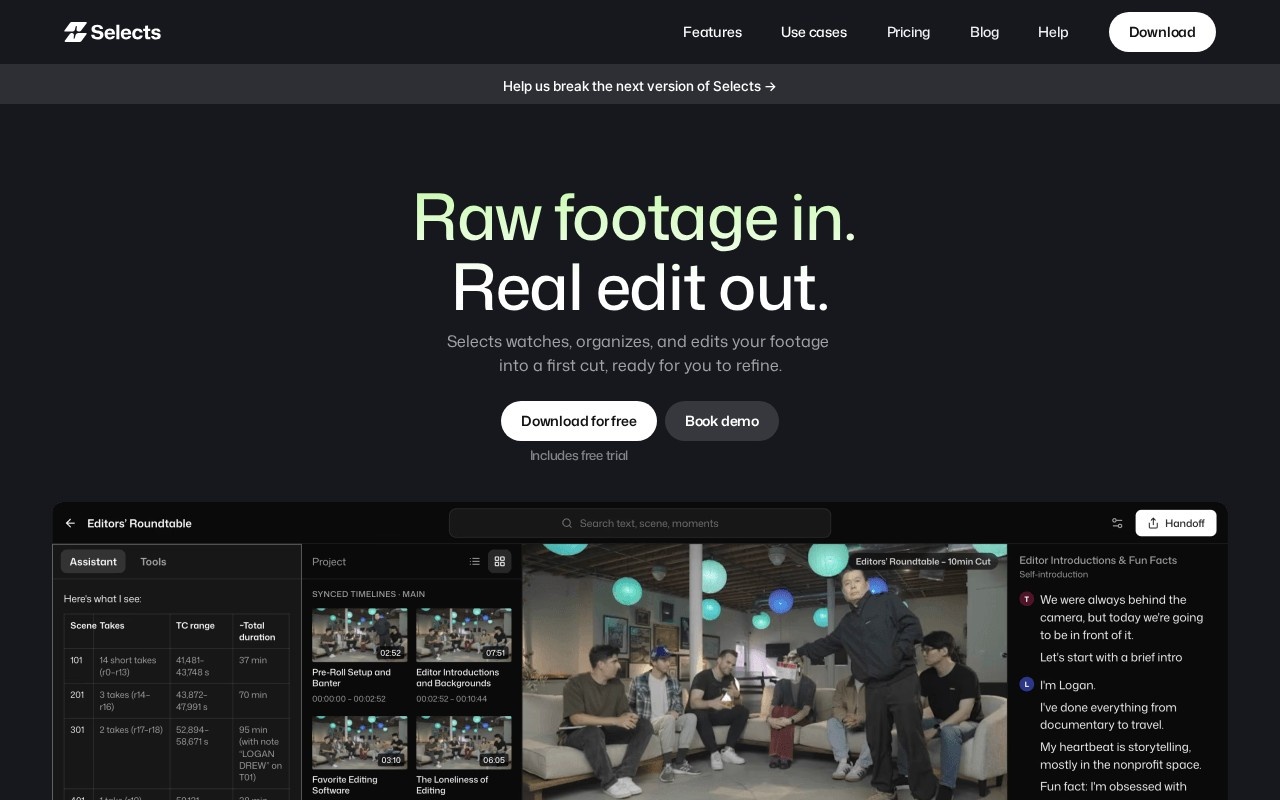Open The Loneliness of Editing thumbnail
The height and width of the screenshot is (800, 1280).
464,742
